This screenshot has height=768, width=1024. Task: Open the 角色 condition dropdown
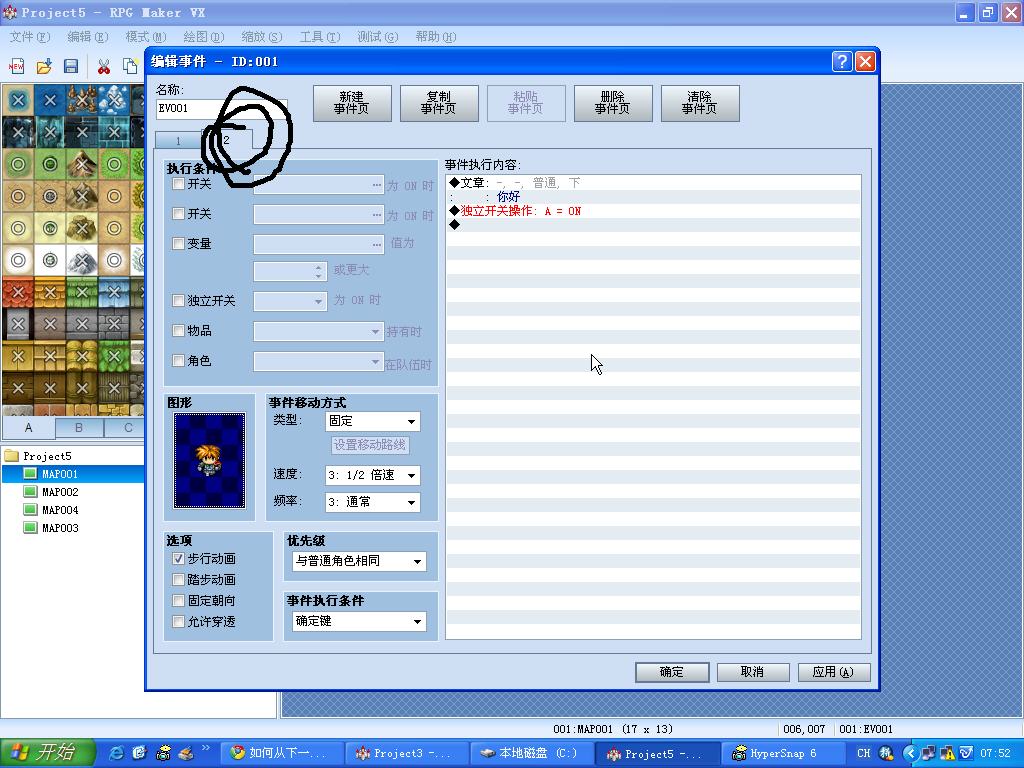318,361
